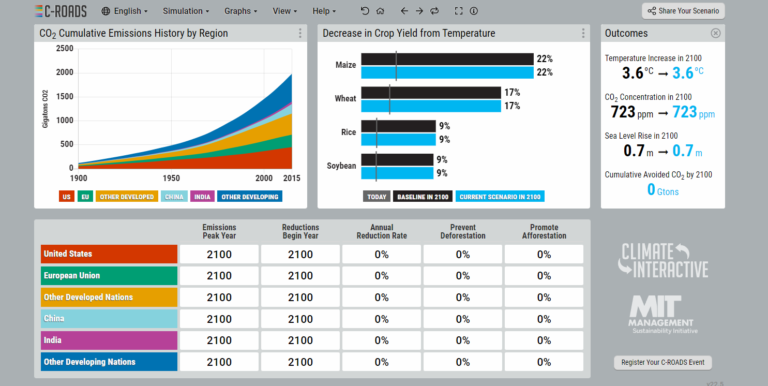Open the View menu
The image size is (768, 386).
[x=285, y=11]
